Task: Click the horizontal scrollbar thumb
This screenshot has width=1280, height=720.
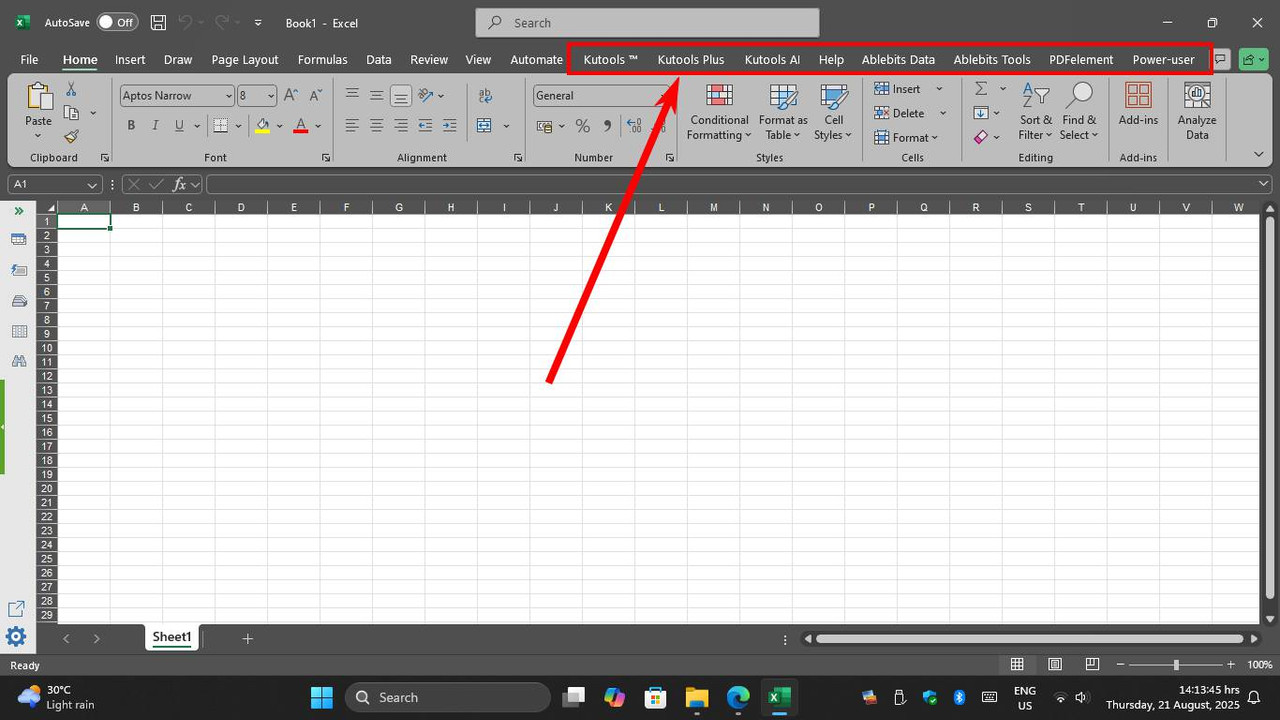Action: (1030, 638)
